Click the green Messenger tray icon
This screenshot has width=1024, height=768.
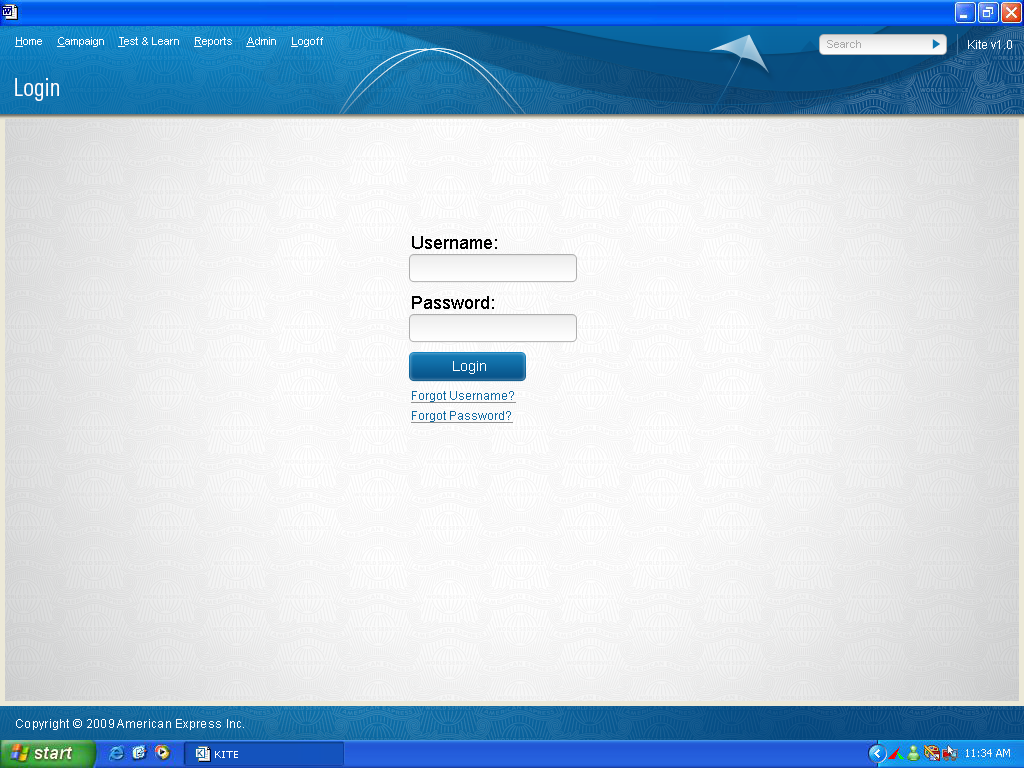(913, 753)
